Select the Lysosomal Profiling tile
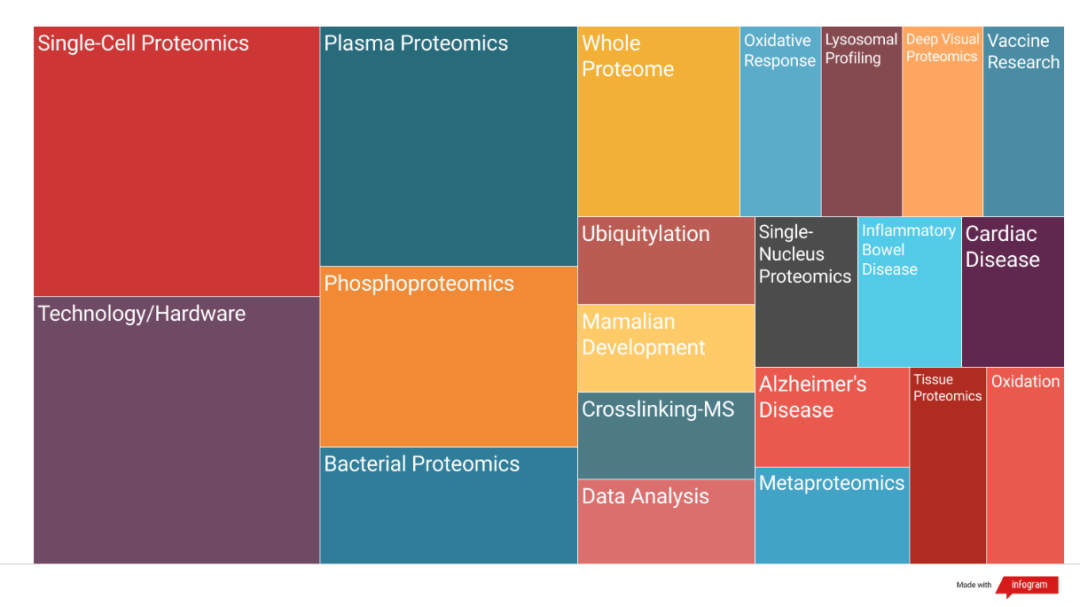1080x607 pixels. [x=862, y=121]
